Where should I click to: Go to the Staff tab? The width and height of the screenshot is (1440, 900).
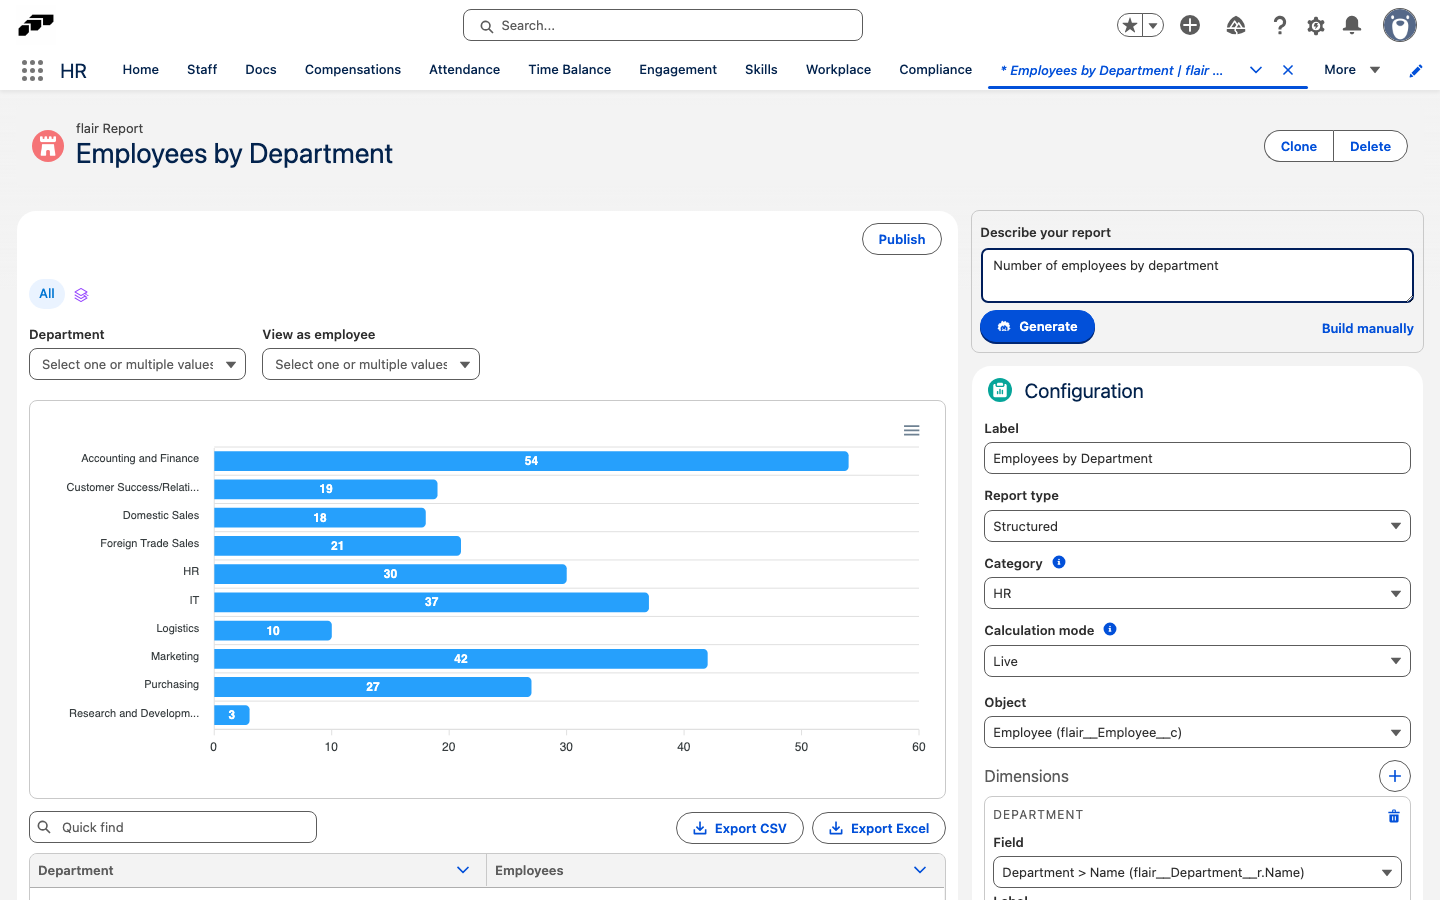click(202, 70)
